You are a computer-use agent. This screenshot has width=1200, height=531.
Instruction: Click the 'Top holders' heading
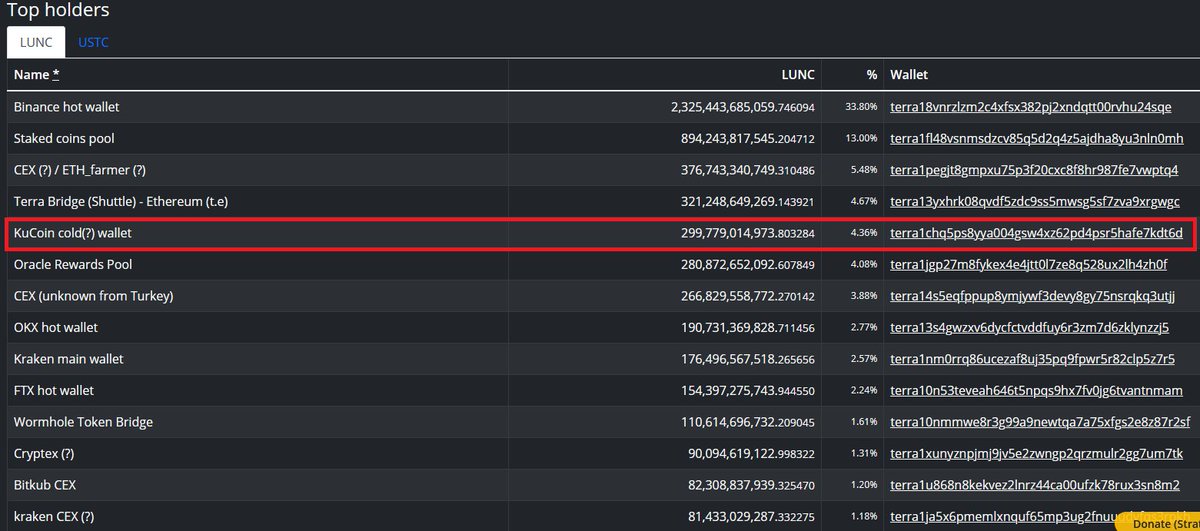click(58, 10)
